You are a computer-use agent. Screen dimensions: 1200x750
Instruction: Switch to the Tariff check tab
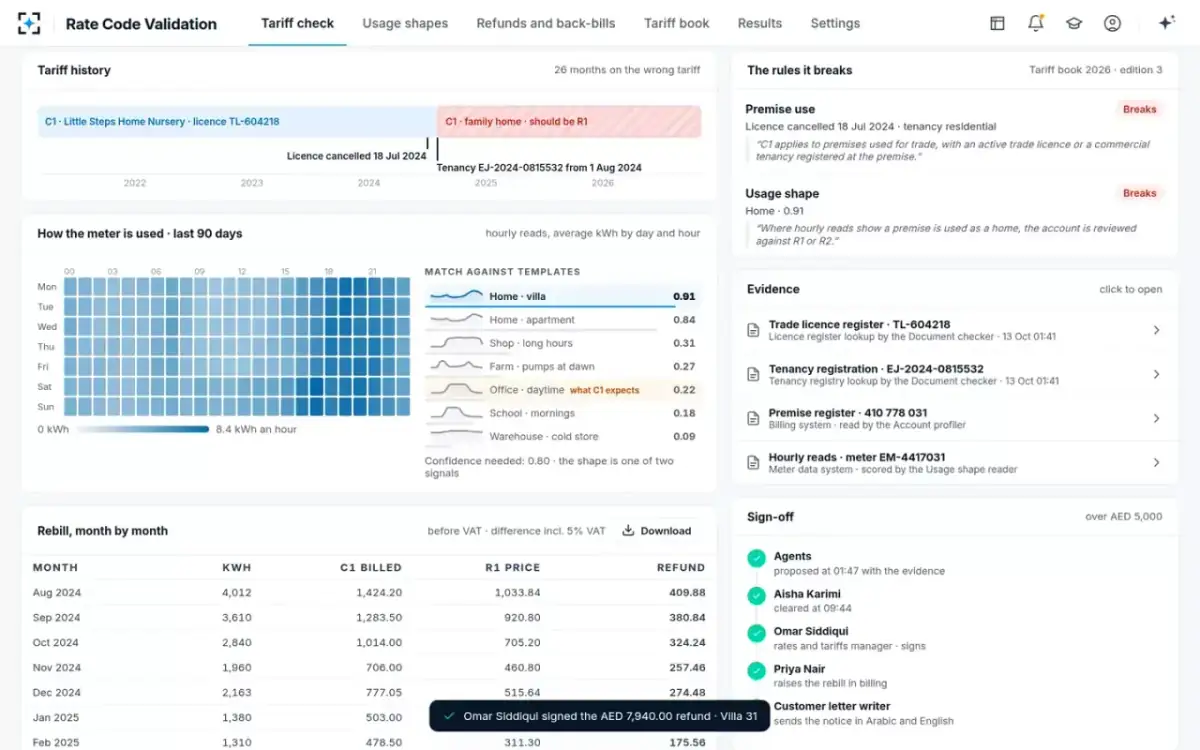click(x=297, y=23)
